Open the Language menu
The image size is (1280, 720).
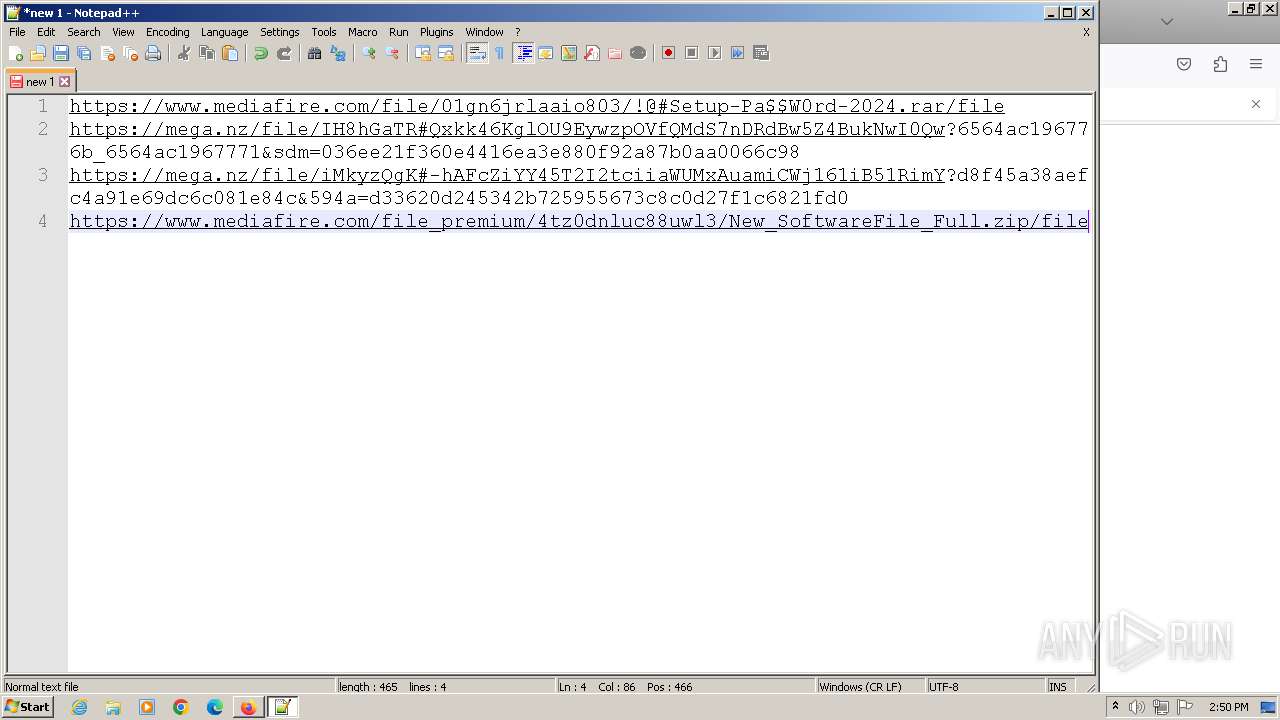224,32
